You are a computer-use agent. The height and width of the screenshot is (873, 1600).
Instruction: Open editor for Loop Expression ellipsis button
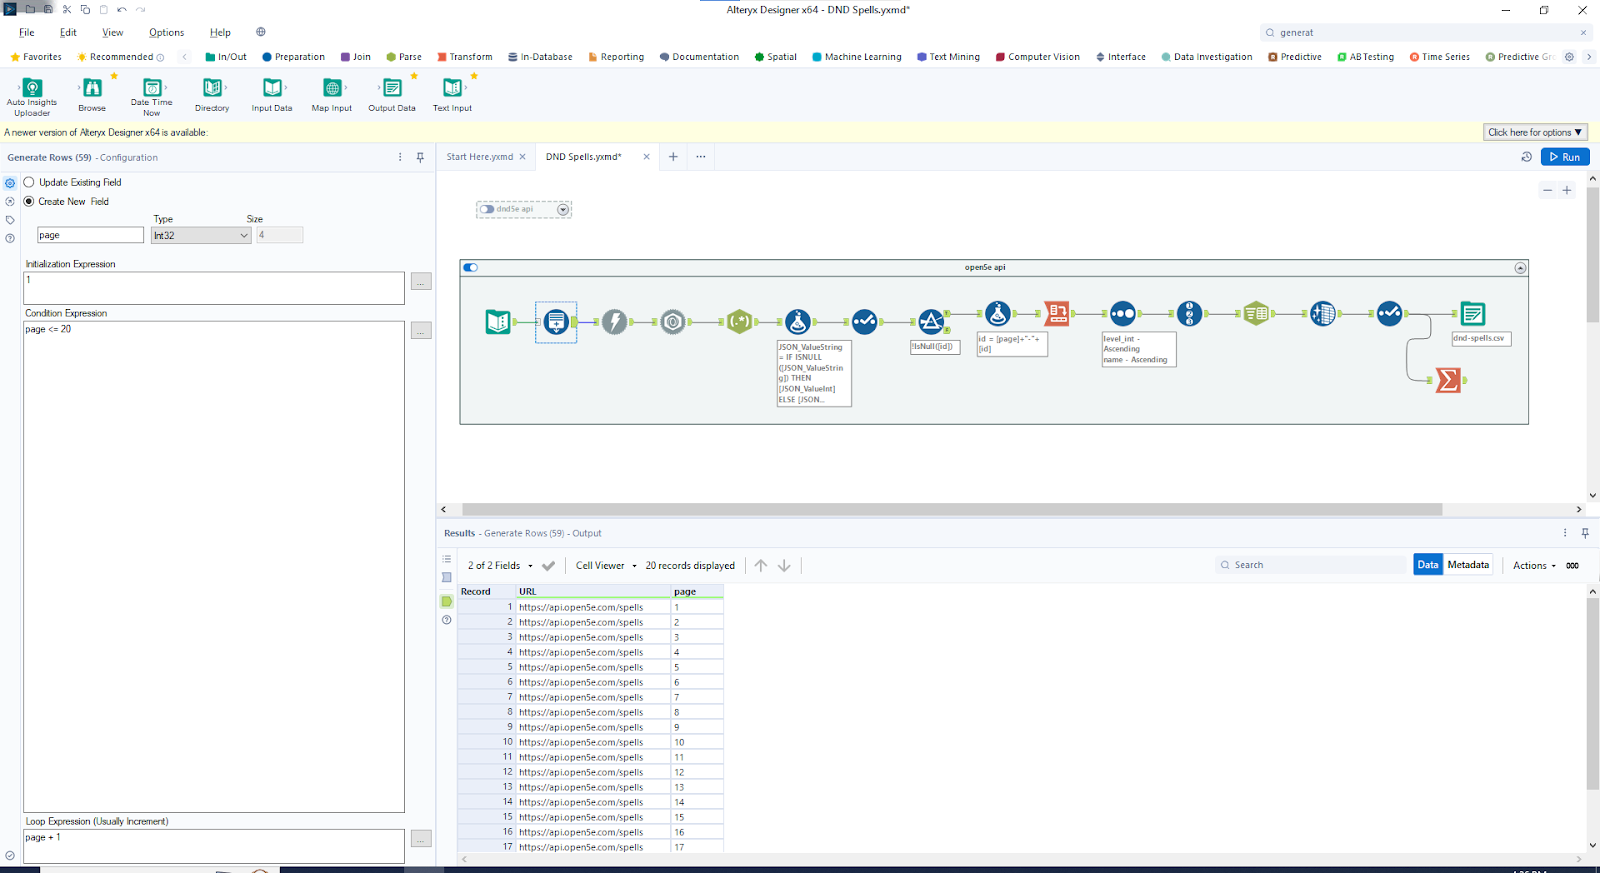(x=421, y=838)
